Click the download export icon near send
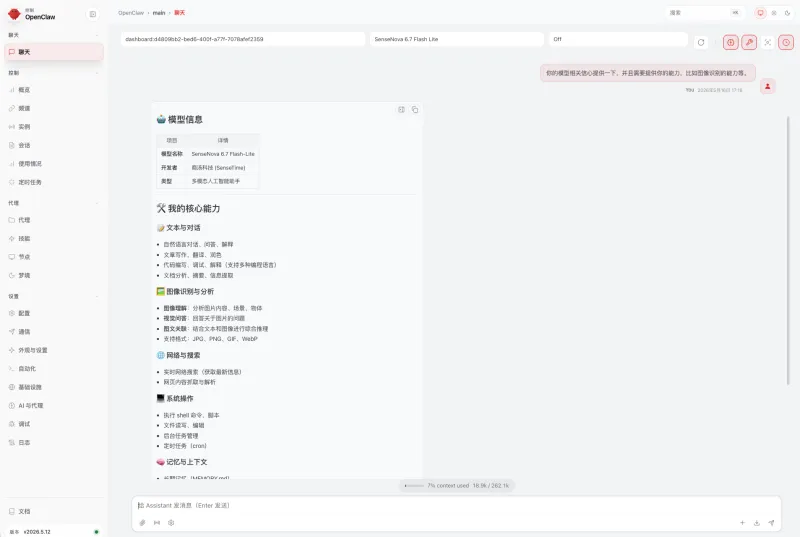 pyautogui.click(x=757, y=523)
